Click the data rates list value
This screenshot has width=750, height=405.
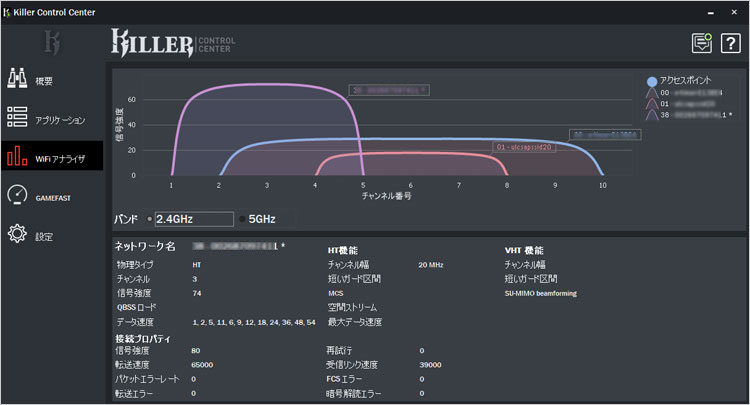coord(254,322)
